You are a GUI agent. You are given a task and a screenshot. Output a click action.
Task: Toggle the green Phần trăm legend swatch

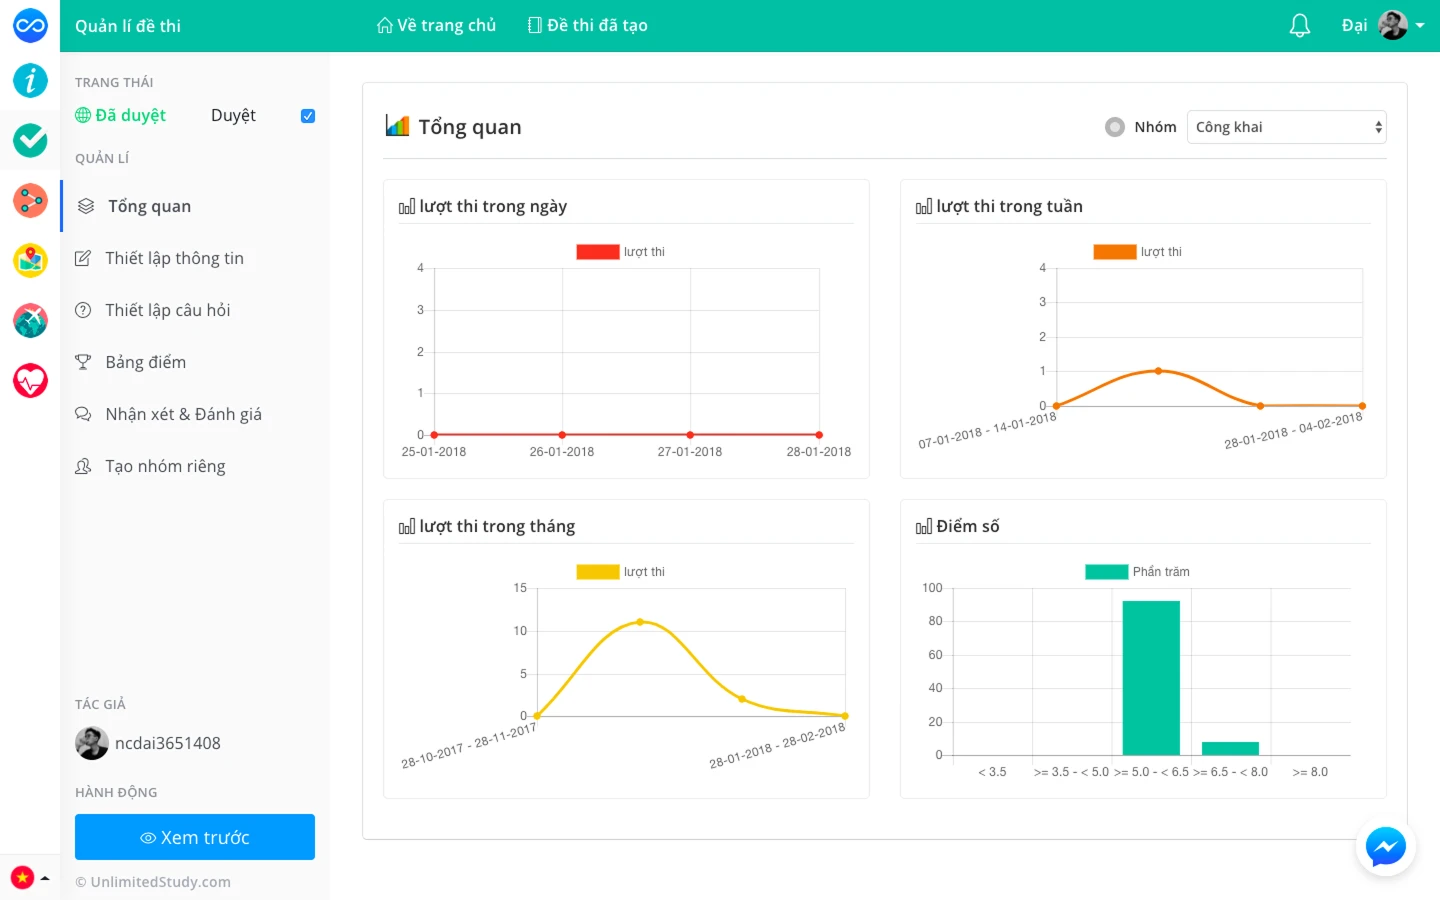(1107, 572)
